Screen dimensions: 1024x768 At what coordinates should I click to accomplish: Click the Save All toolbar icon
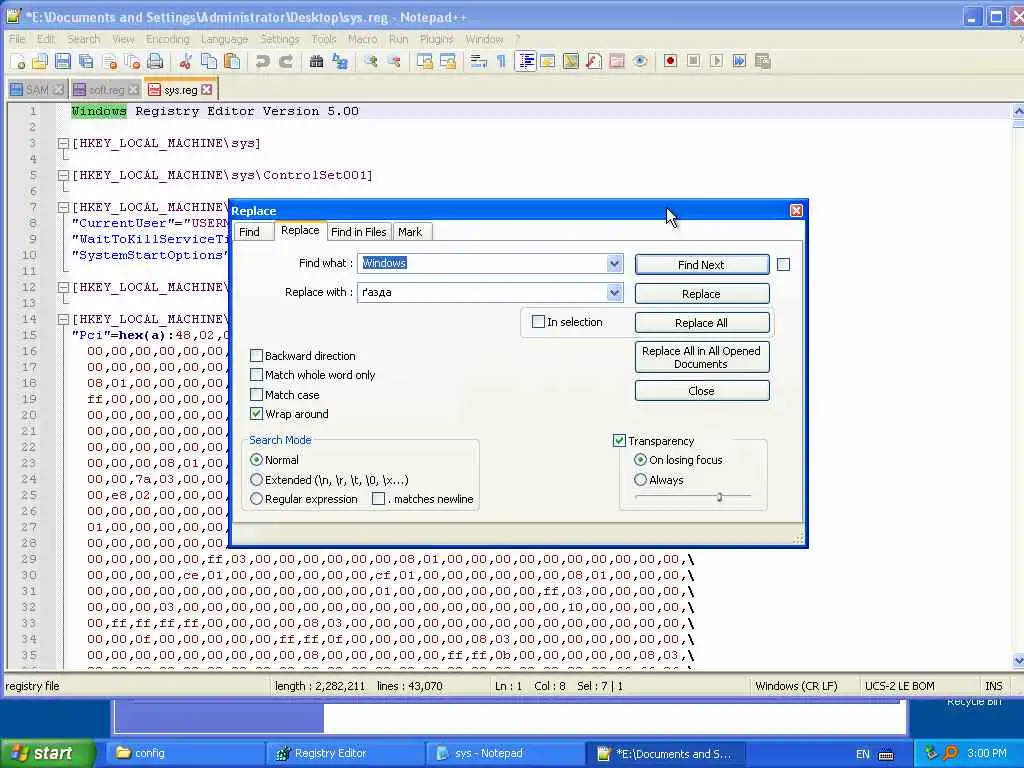pos(86,61)
